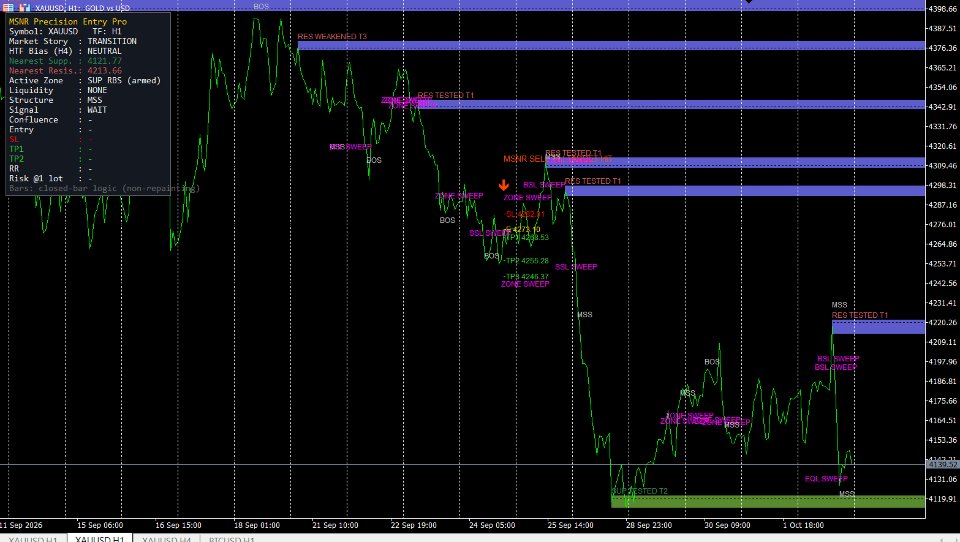The height and width of the screenshot is (542, 960).
Task: Click the 4220.26 price scale label
Action: coord(943,323)
